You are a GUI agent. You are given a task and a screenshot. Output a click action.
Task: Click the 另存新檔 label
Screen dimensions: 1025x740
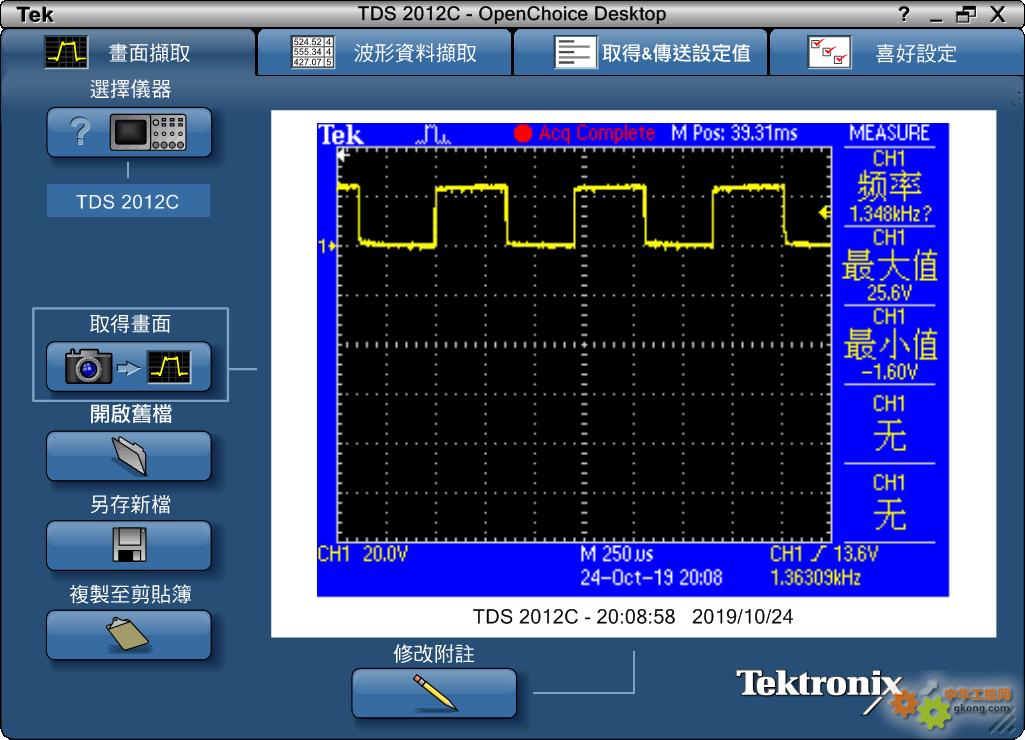pyautogui.click(x=130, y=504)
